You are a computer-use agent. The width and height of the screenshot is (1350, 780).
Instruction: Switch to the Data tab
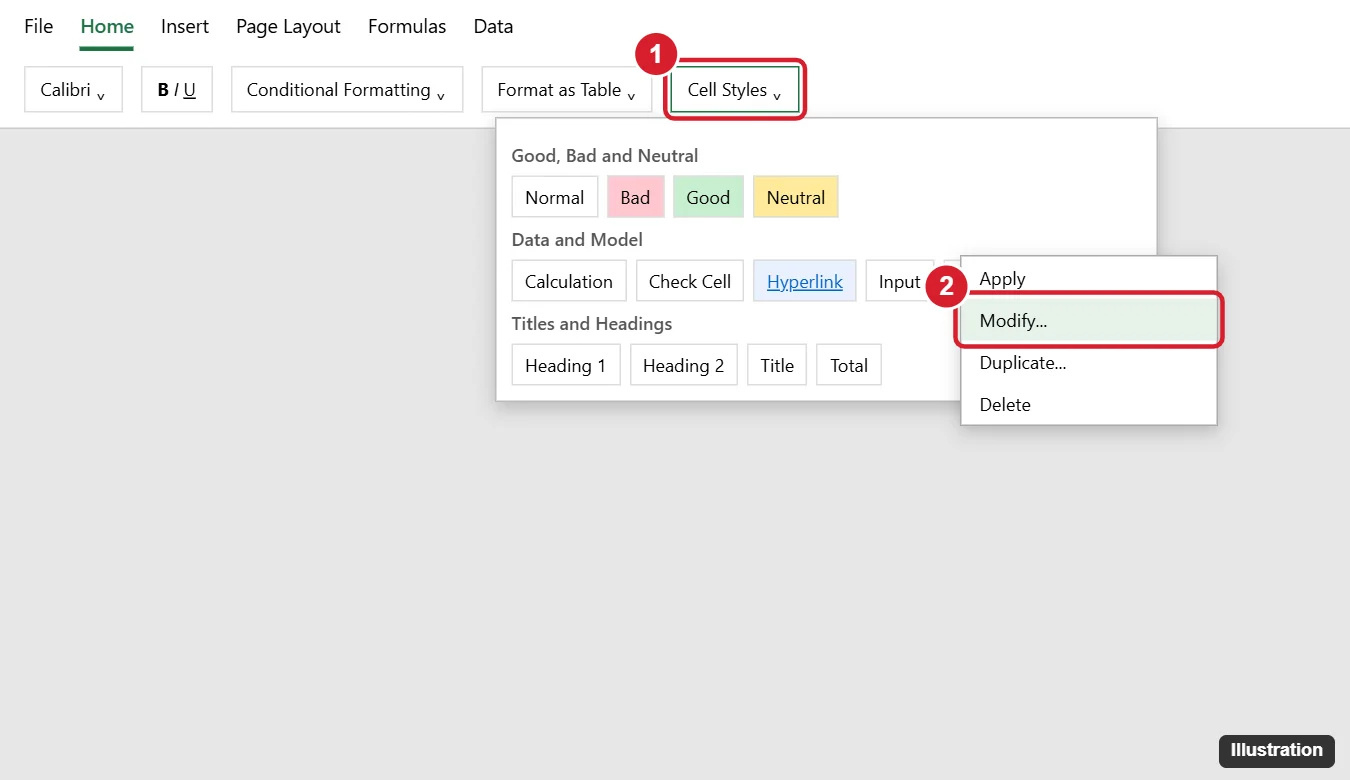tap(493, 27)
